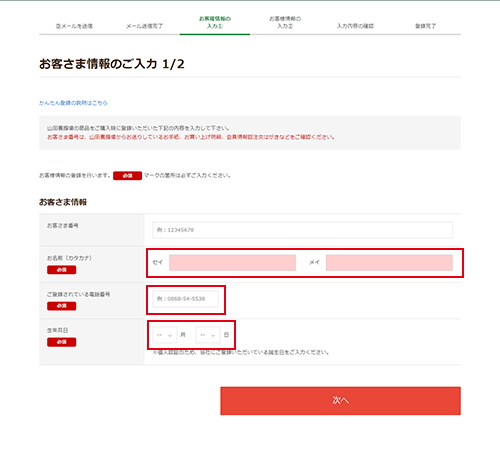Focus the registered phone number field
This screenshot has width=500, height=457.
click(x=185, y=299)
